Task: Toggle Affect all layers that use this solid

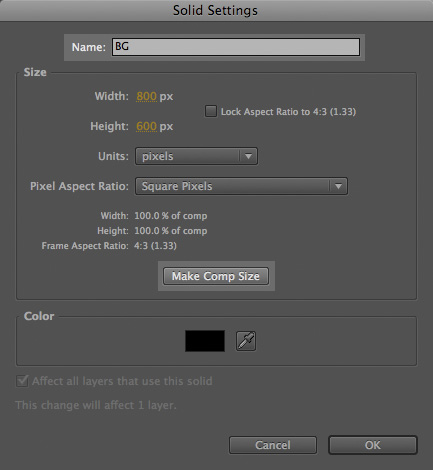Action: [22, 381]
